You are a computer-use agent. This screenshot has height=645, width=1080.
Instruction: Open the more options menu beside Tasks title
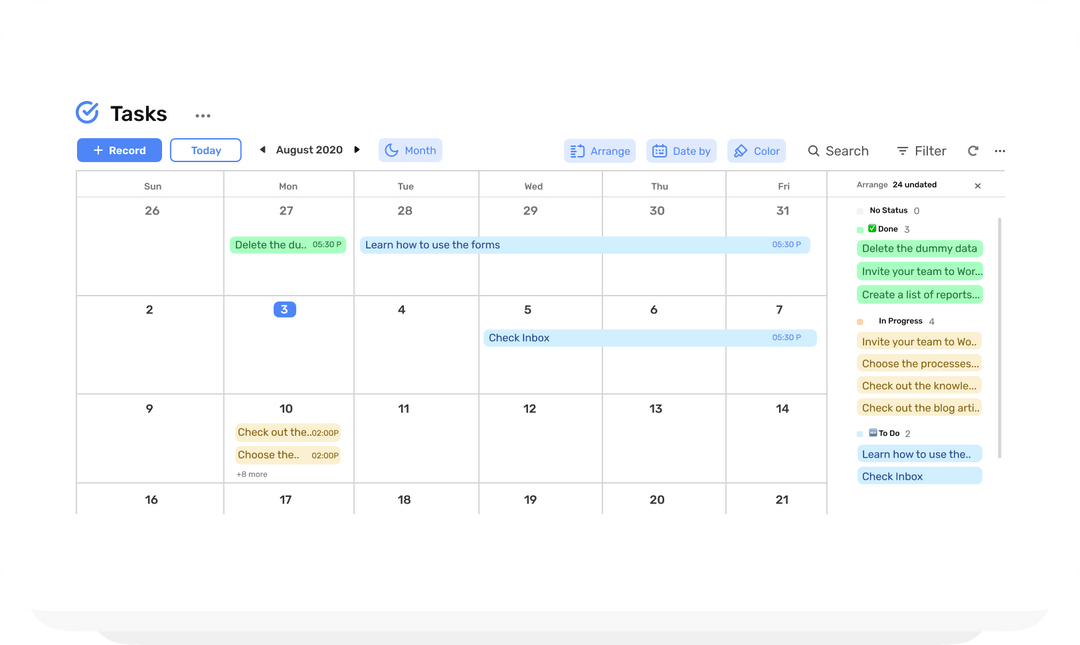point(203,115)
